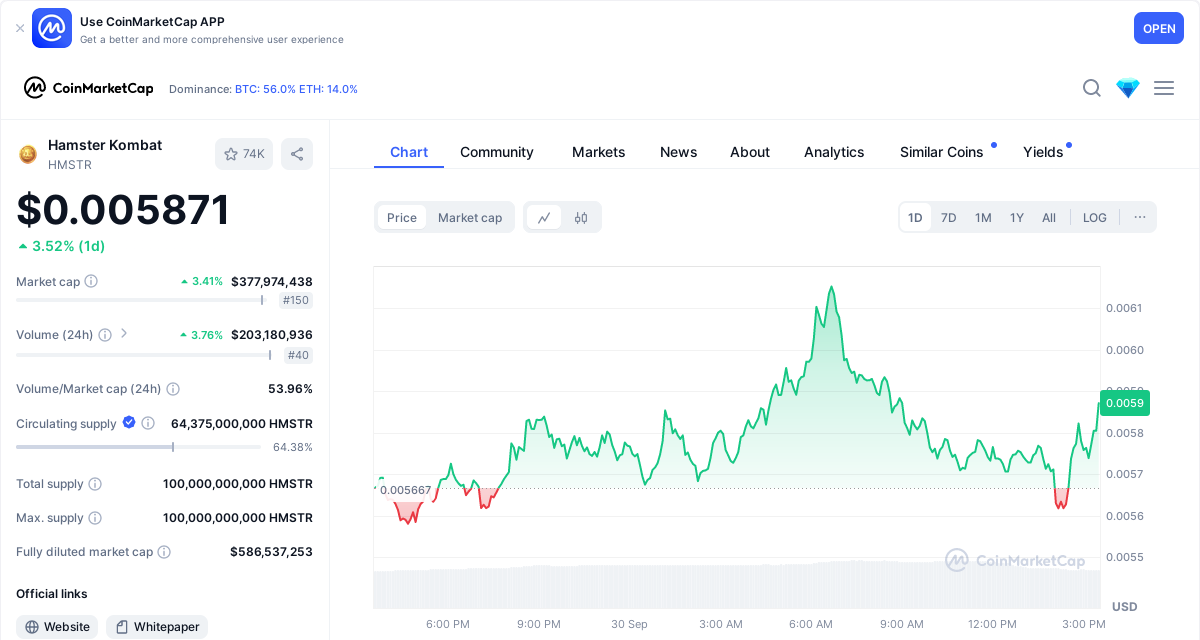Image resolution: width=1200 pixels, height=640 pixels.
Task: Click the price chart peak near 6:00 AM
Action: 831,287
